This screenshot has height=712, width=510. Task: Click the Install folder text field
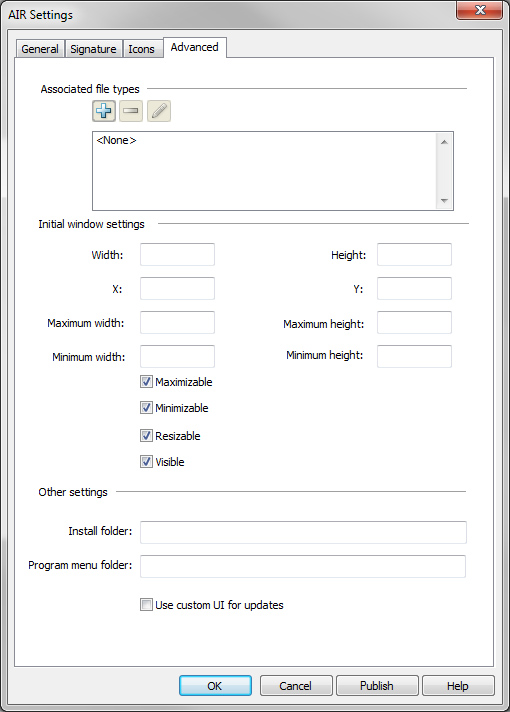[x=303, y=532]
